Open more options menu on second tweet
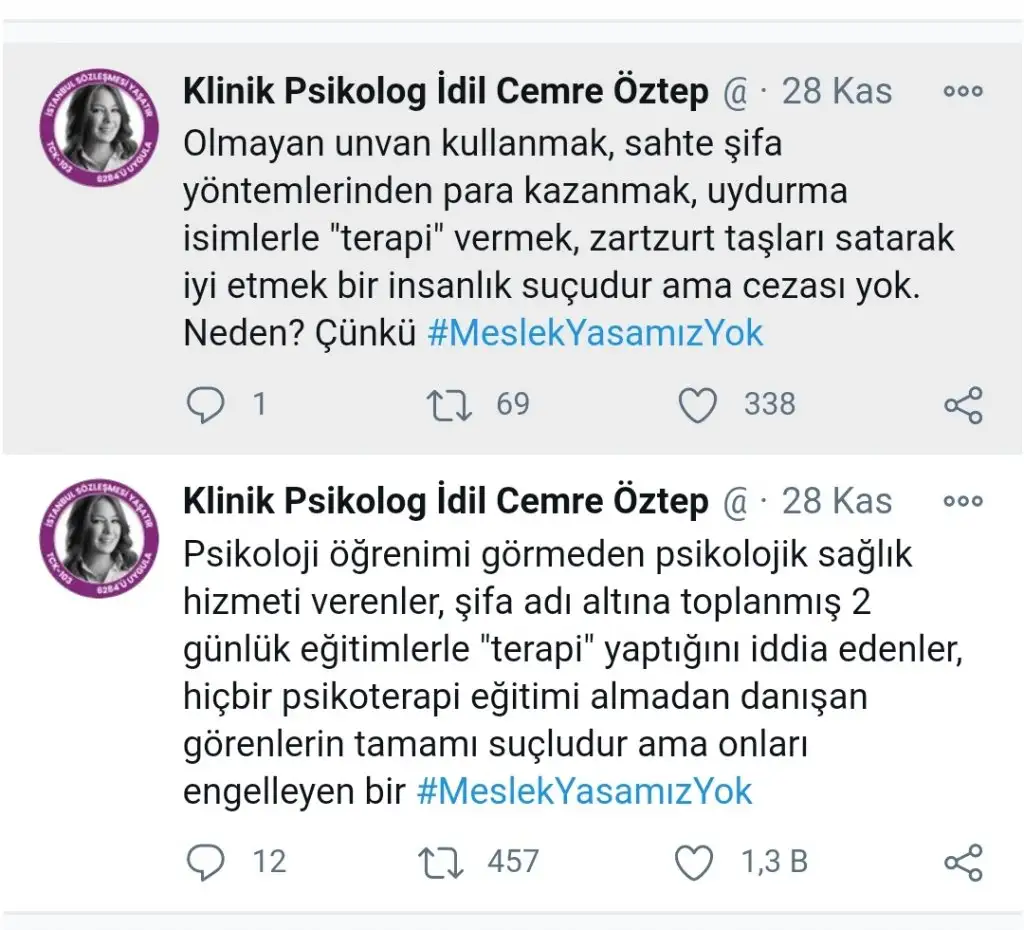Screen dimensions: 1024x930 963,501
